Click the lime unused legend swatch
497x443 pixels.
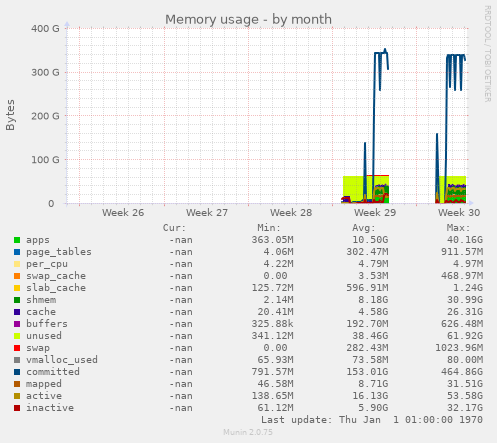tap(17, 336)
